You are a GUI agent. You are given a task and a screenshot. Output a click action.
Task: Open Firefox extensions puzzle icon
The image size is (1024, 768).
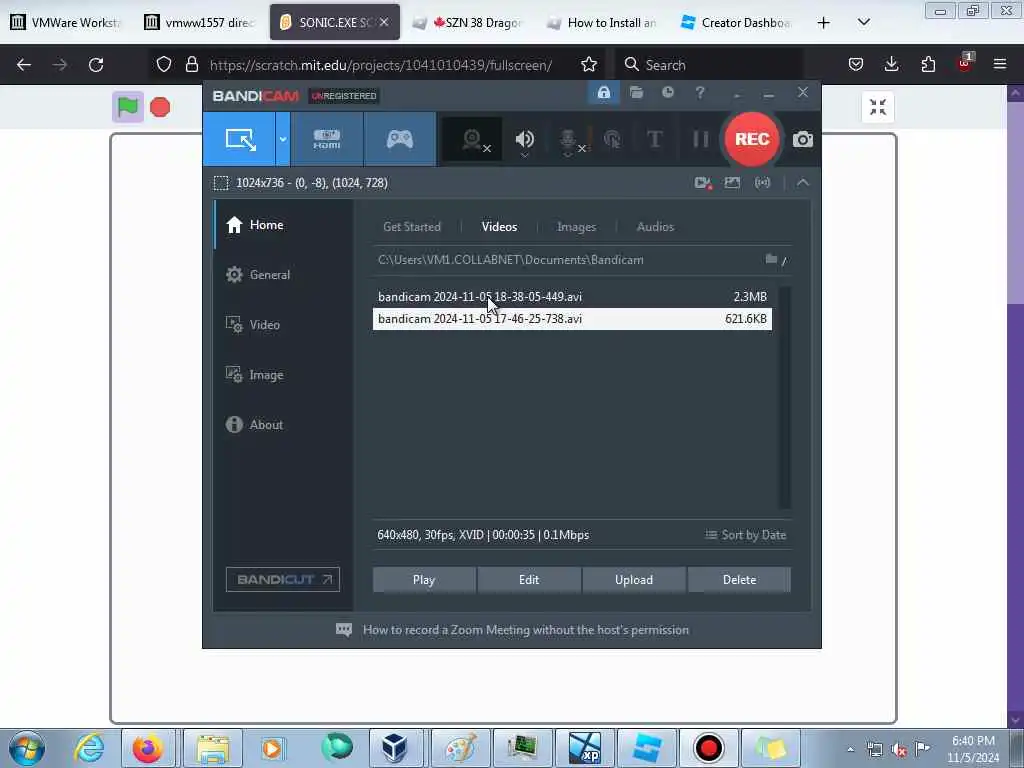(928, 65)
